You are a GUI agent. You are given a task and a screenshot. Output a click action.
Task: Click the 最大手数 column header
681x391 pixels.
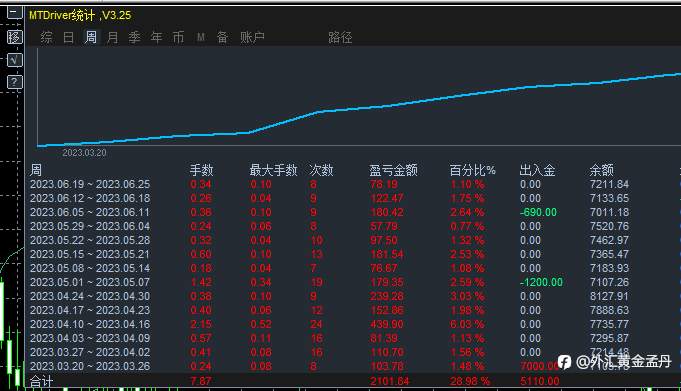click(x=273, y=170)
